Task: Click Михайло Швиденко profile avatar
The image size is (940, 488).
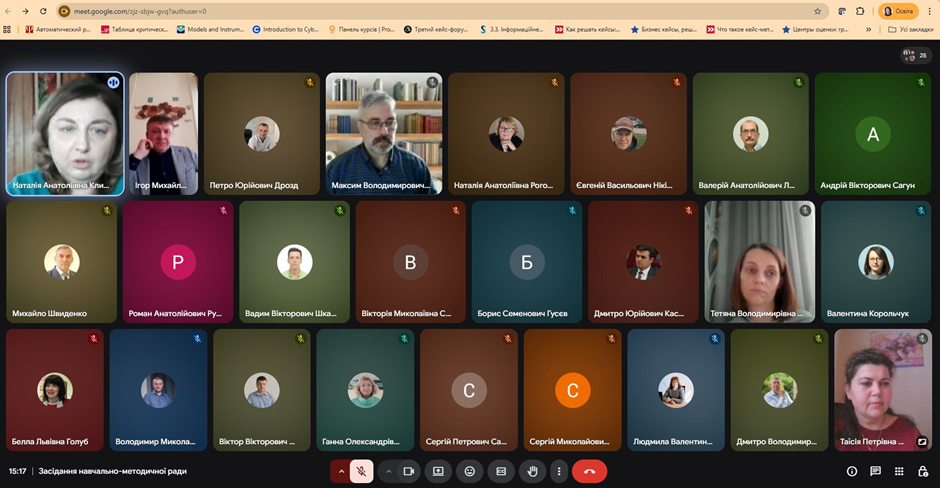Action: (x=62, y=262)
